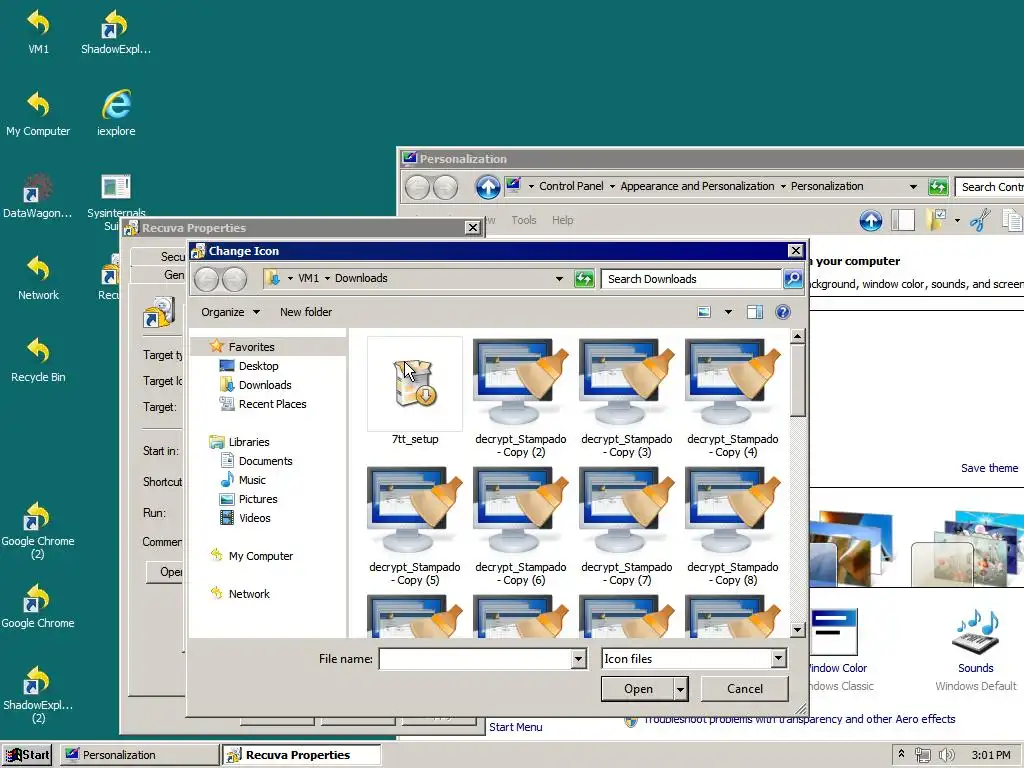Expand Personalization address bar history dropdown

913,187
